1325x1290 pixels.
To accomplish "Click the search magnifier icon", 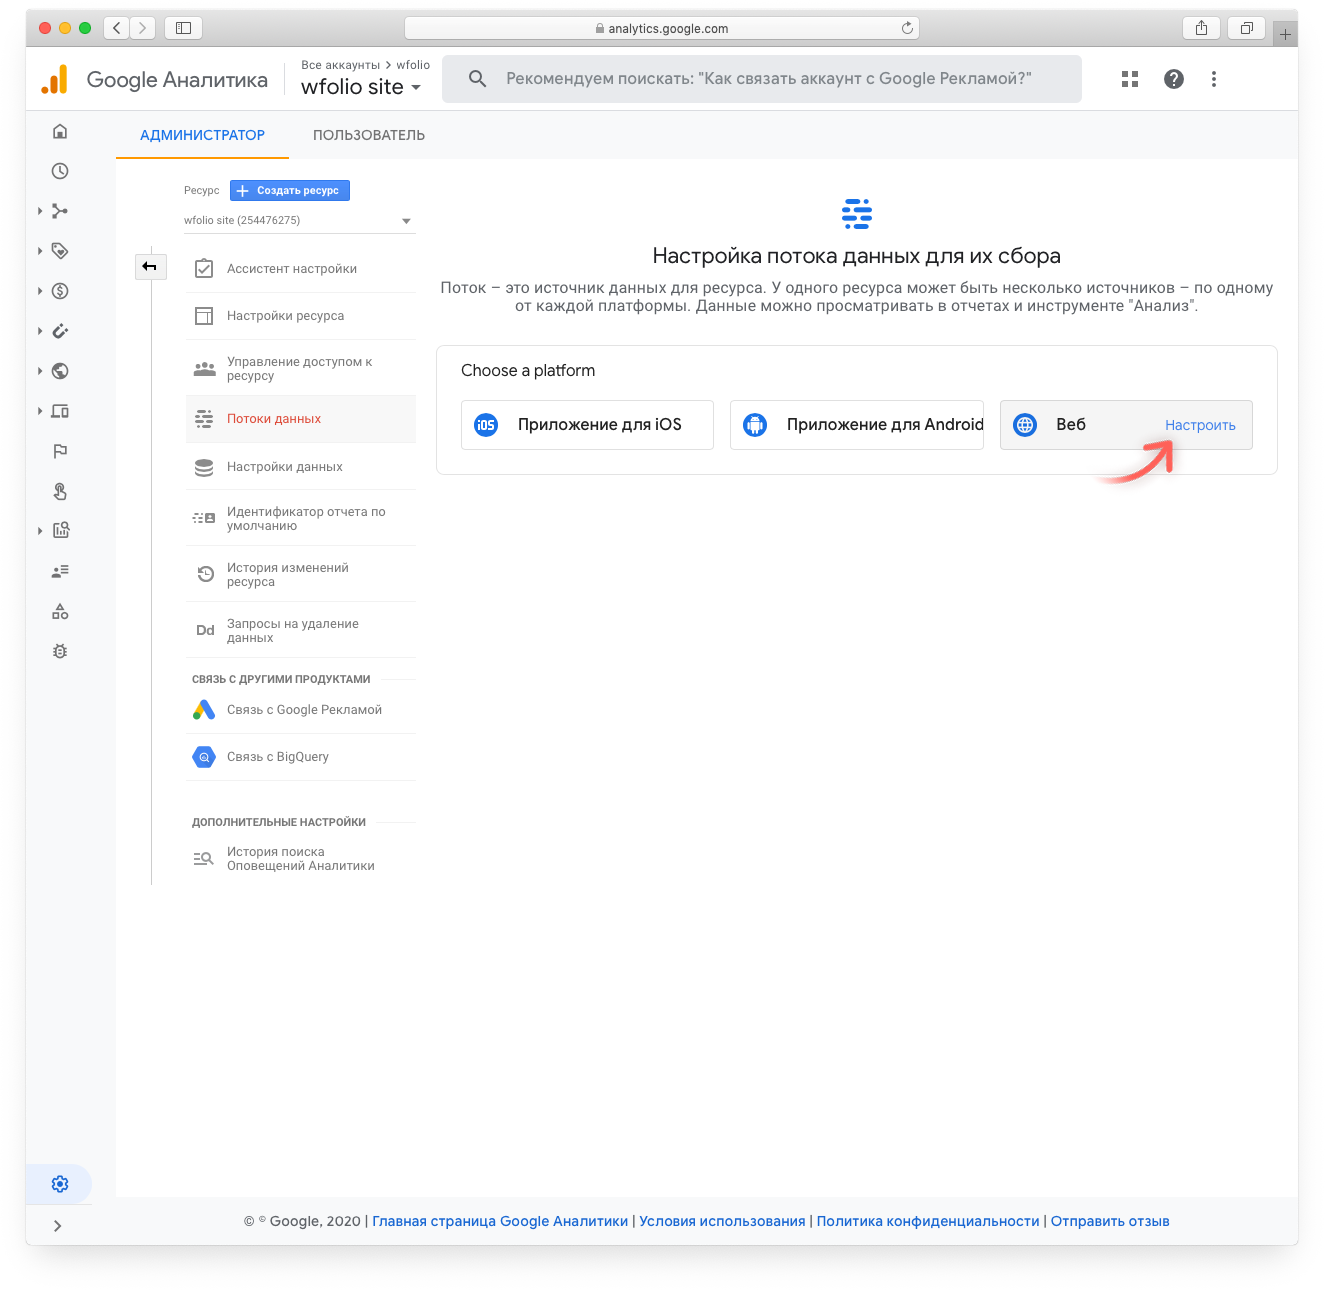I will click(x=478, y=79).
